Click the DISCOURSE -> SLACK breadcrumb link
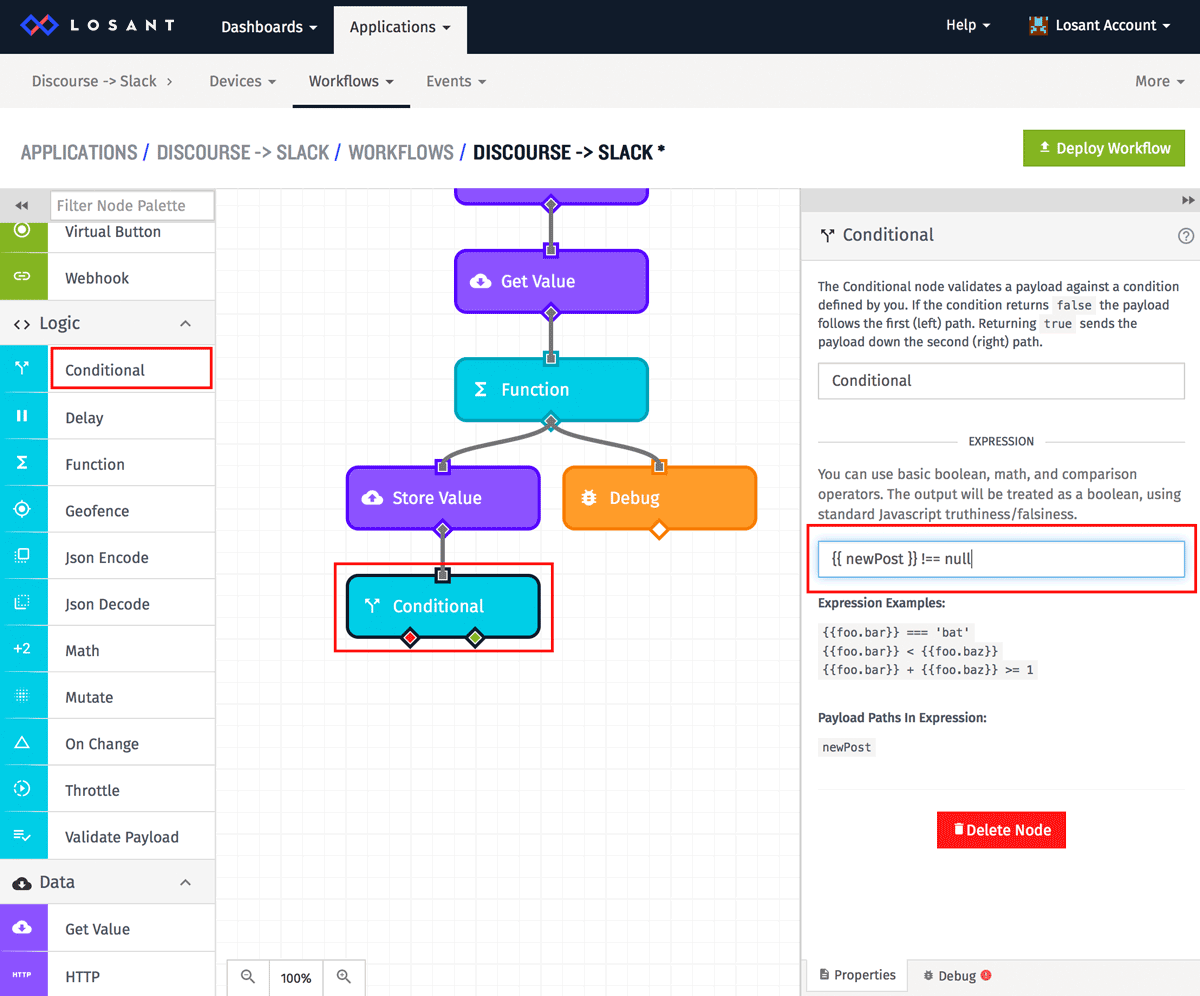 click(x=243, y=152)
